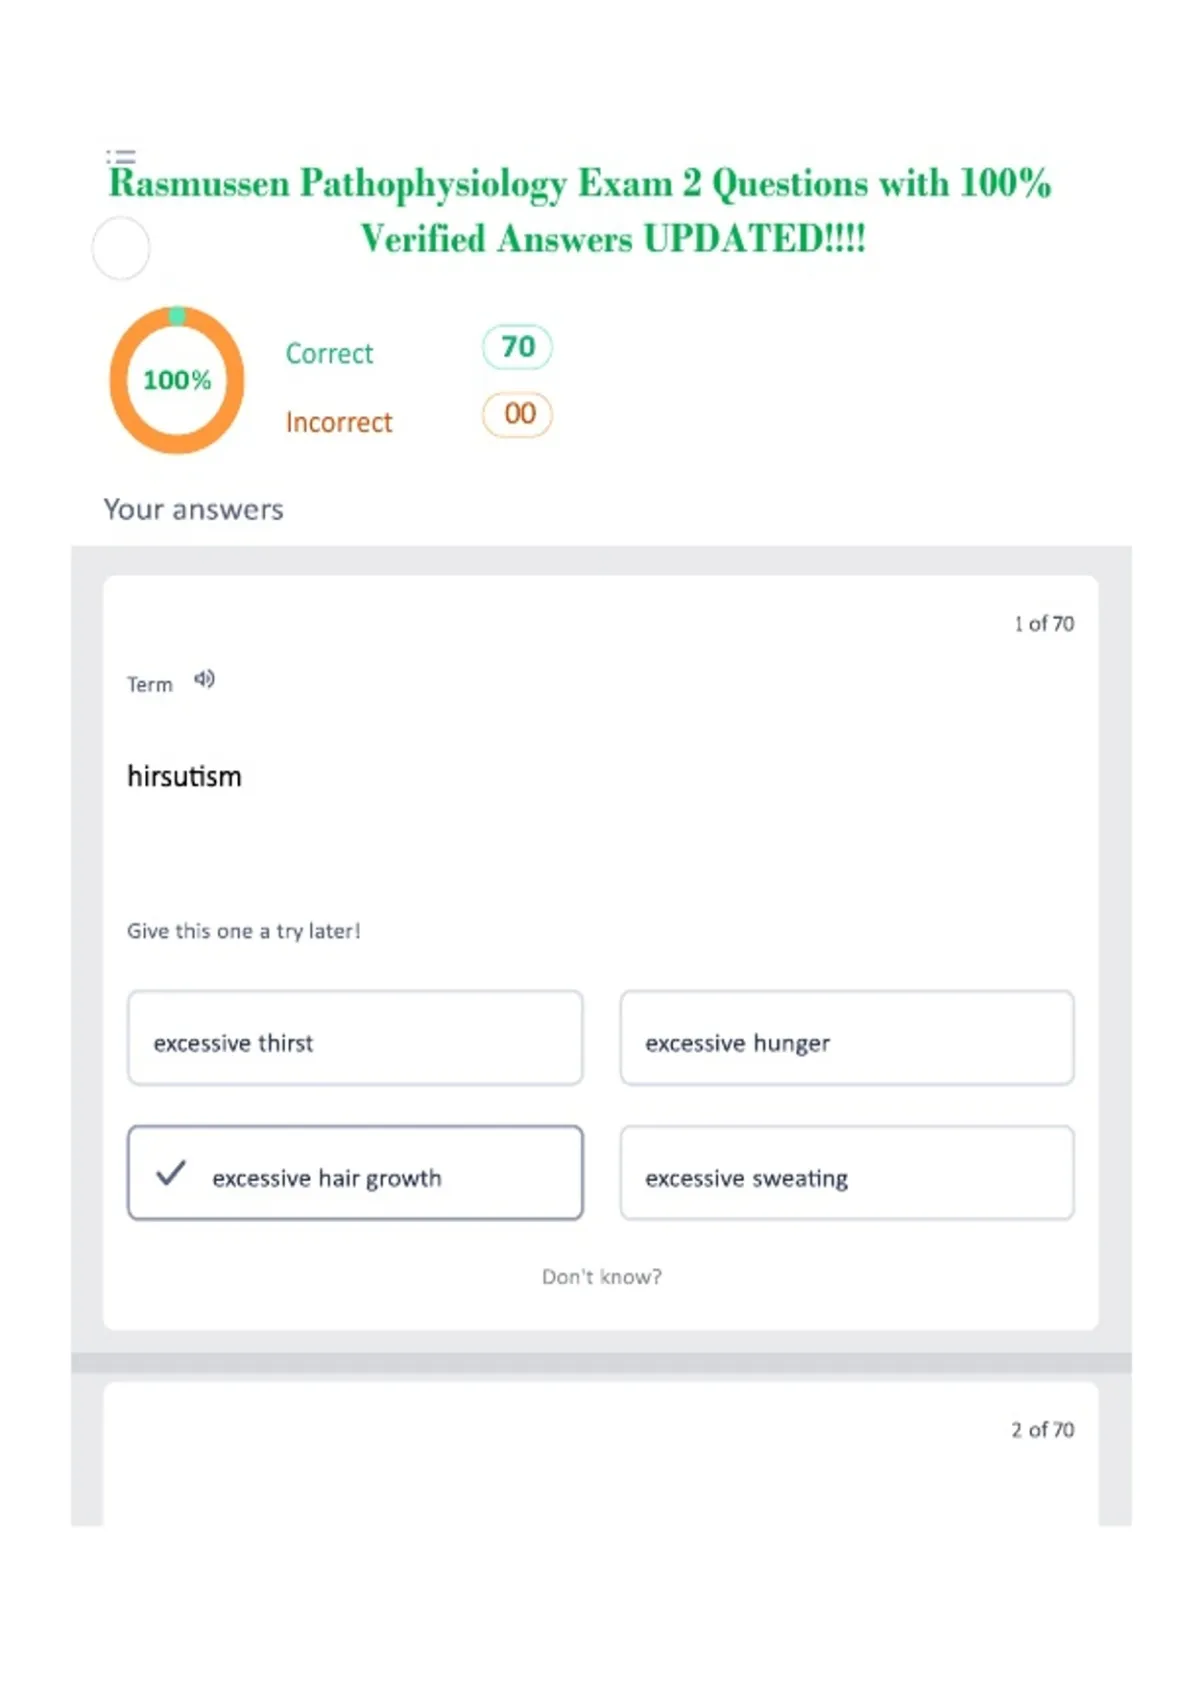
Task: Click the 'Correct' label
Action: point(329,353)
